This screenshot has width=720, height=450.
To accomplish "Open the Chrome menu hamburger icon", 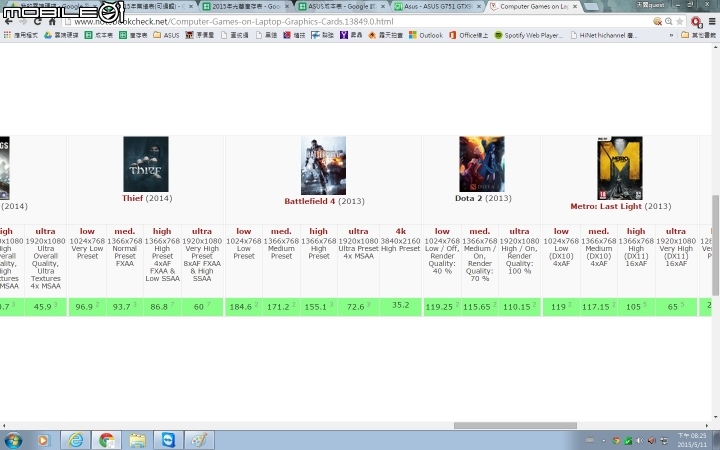I will pyautogui.click(x=712, y=22).
